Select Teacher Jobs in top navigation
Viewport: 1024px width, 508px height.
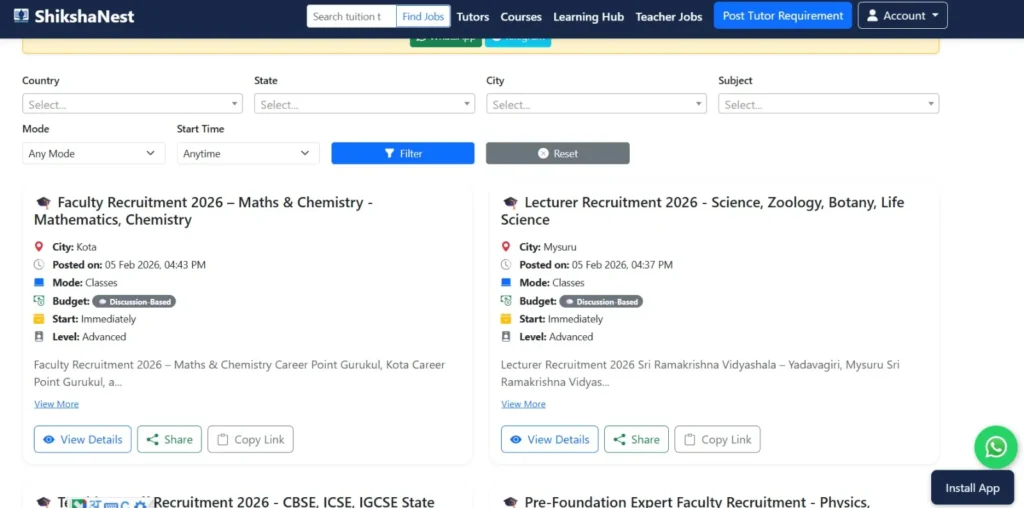pos(669,17)
